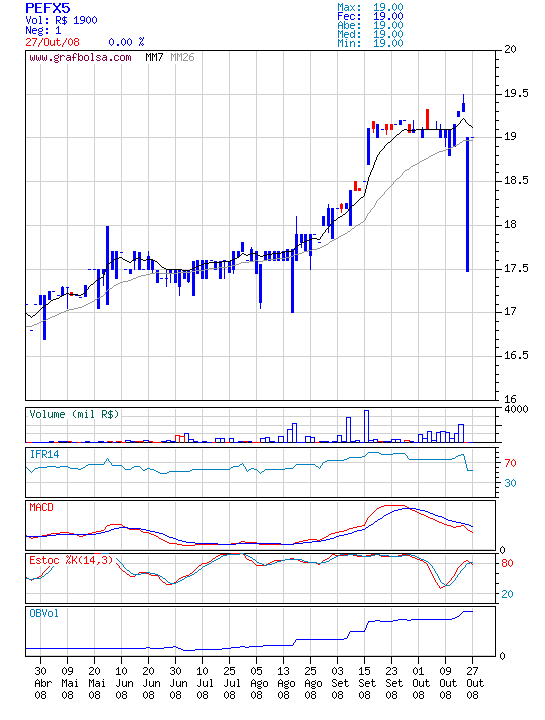This screenshot has height=720, width=545.
Task: Click the 19.5 price axis label
Action: [x=516, y=94]
